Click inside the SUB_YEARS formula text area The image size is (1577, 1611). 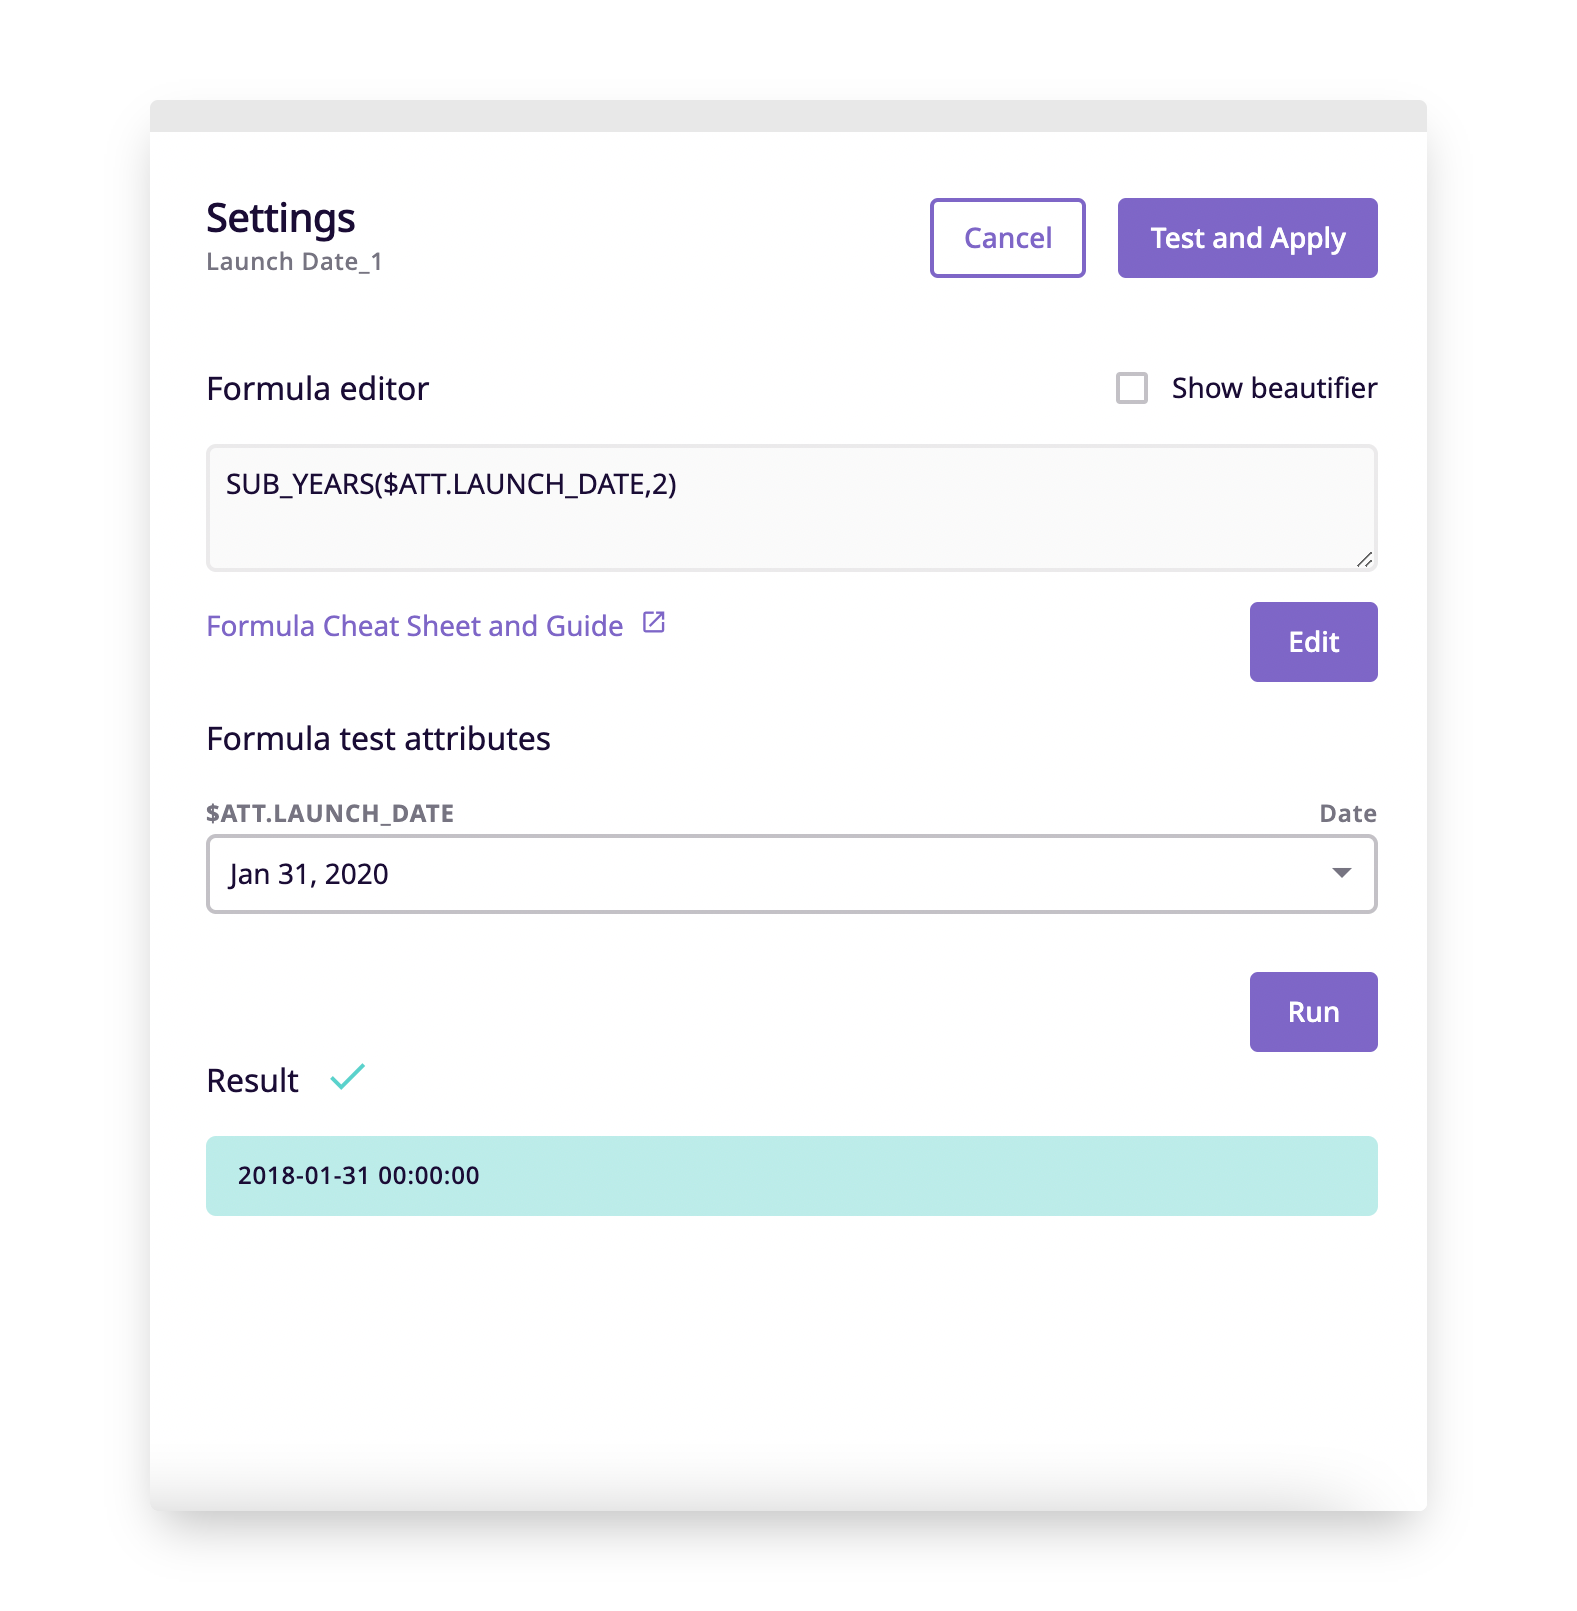coord(792,508)
